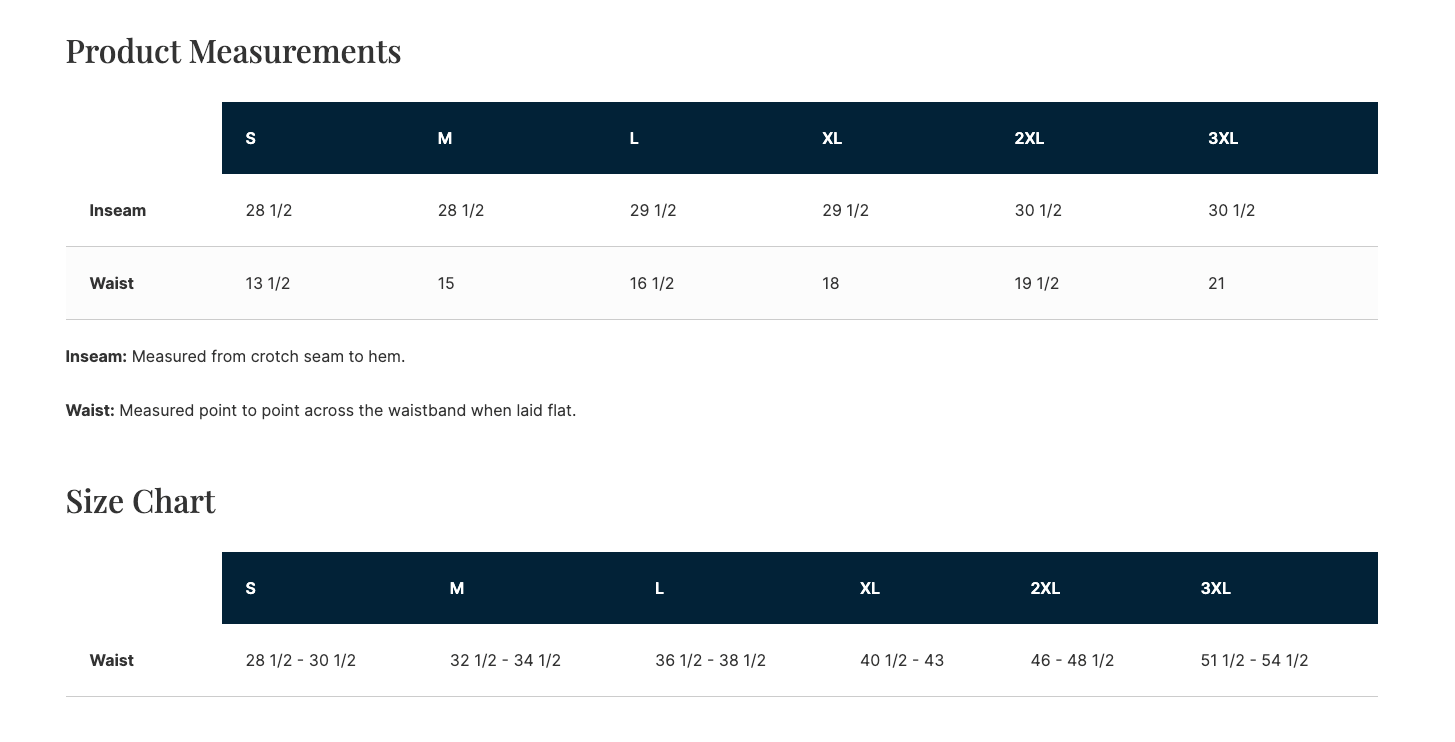Click the 18 waist value under XL

[x=831, y=283]
